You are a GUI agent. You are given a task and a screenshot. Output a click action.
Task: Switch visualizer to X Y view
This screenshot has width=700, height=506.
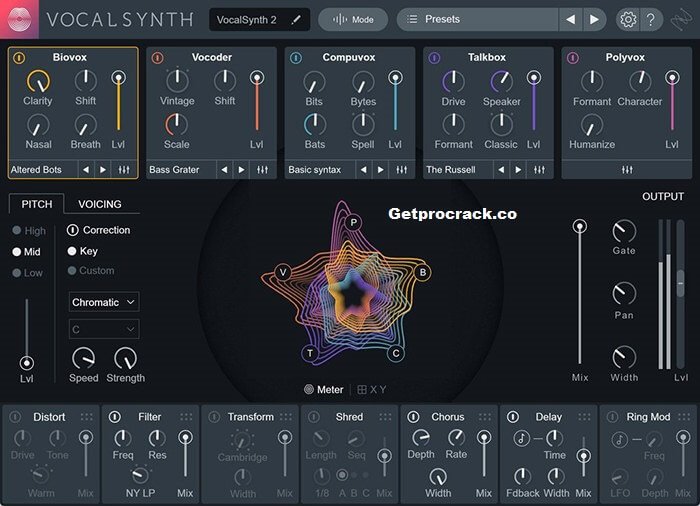[371, 390]
